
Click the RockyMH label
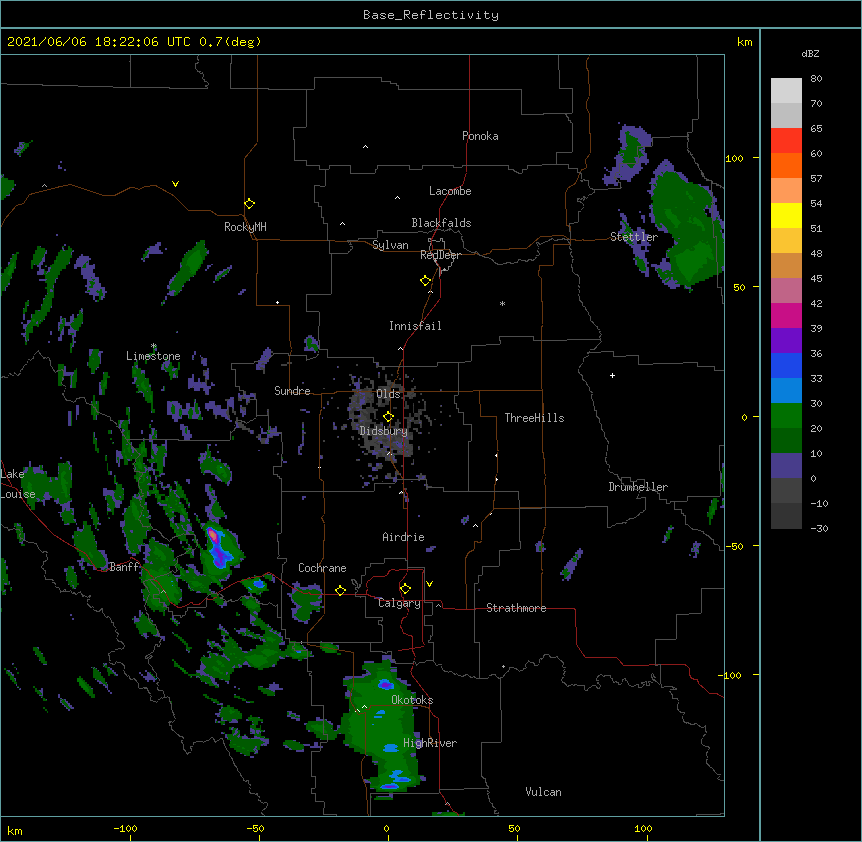(245, 227)
